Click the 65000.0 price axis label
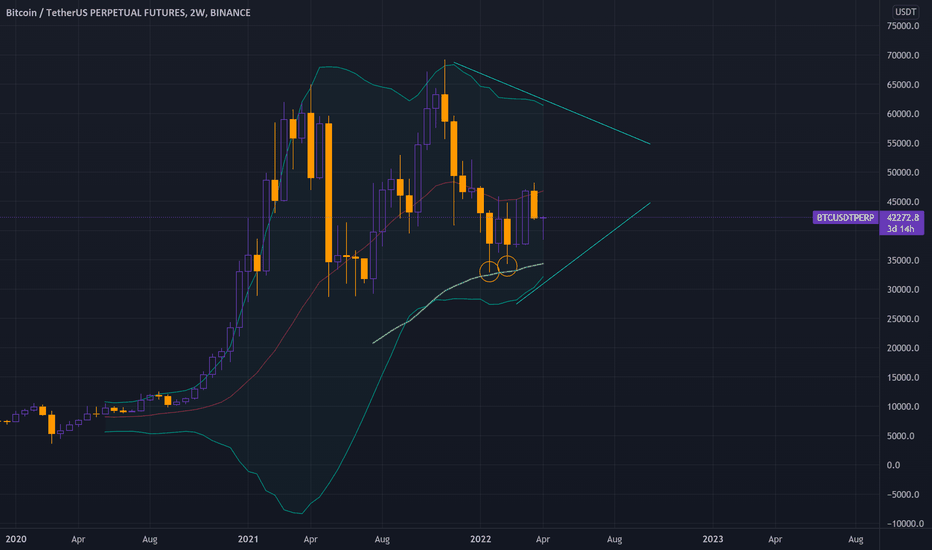This screenshot has height=550, width=932. (902, 84)
